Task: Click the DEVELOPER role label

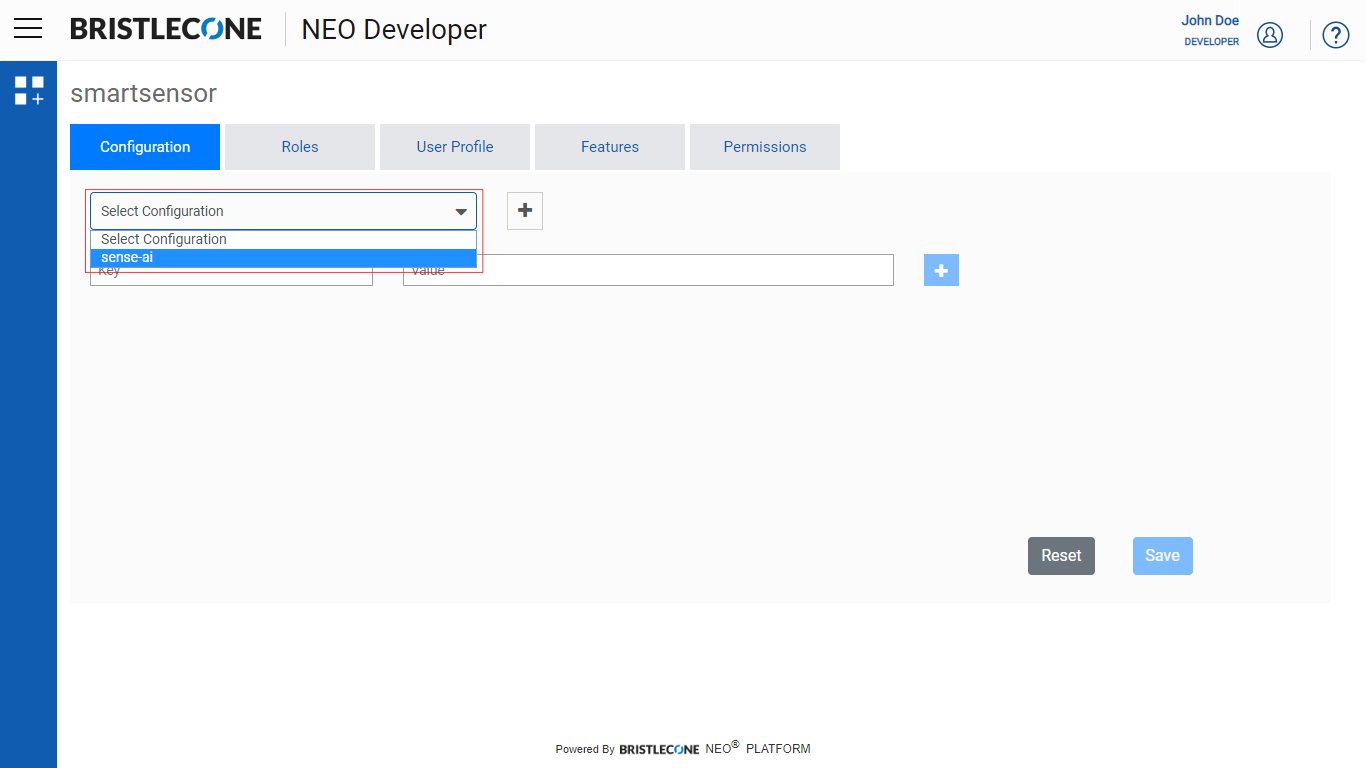Action: pos(1212,42)
